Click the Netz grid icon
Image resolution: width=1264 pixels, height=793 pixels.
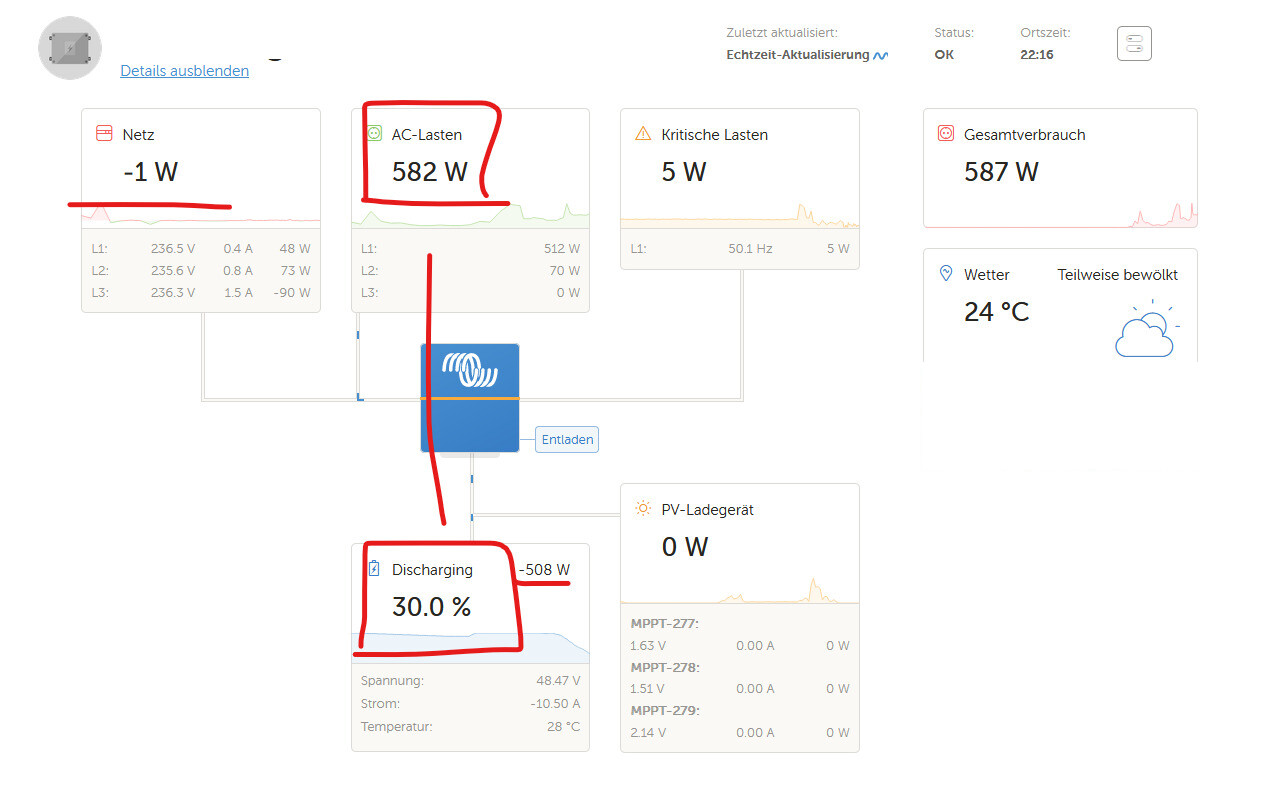click(x=103, y=133)
